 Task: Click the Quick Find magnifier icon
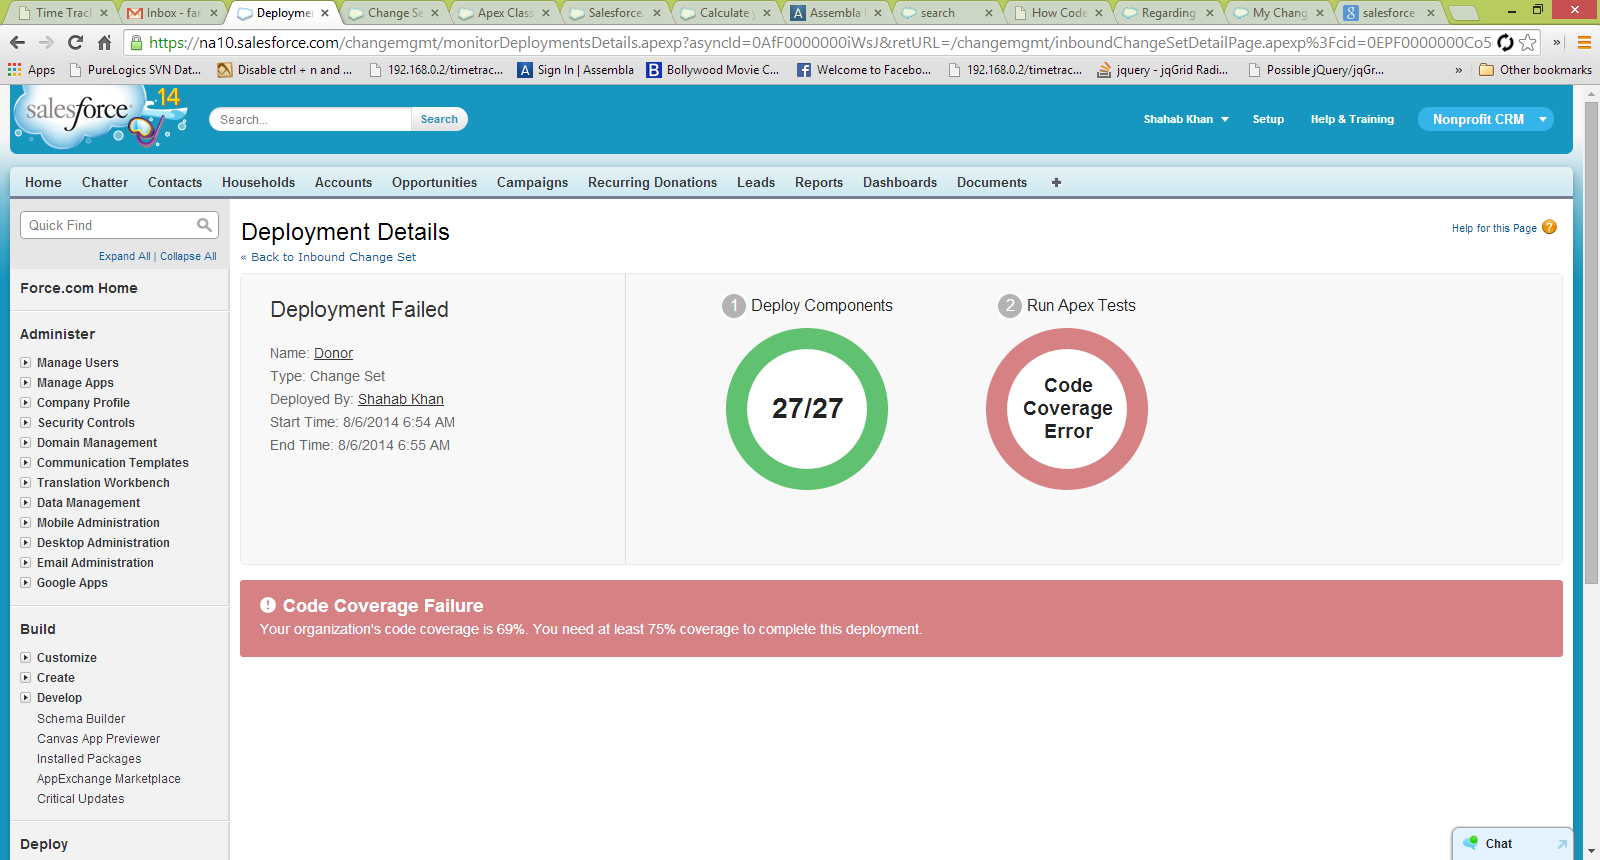[204, 225]
